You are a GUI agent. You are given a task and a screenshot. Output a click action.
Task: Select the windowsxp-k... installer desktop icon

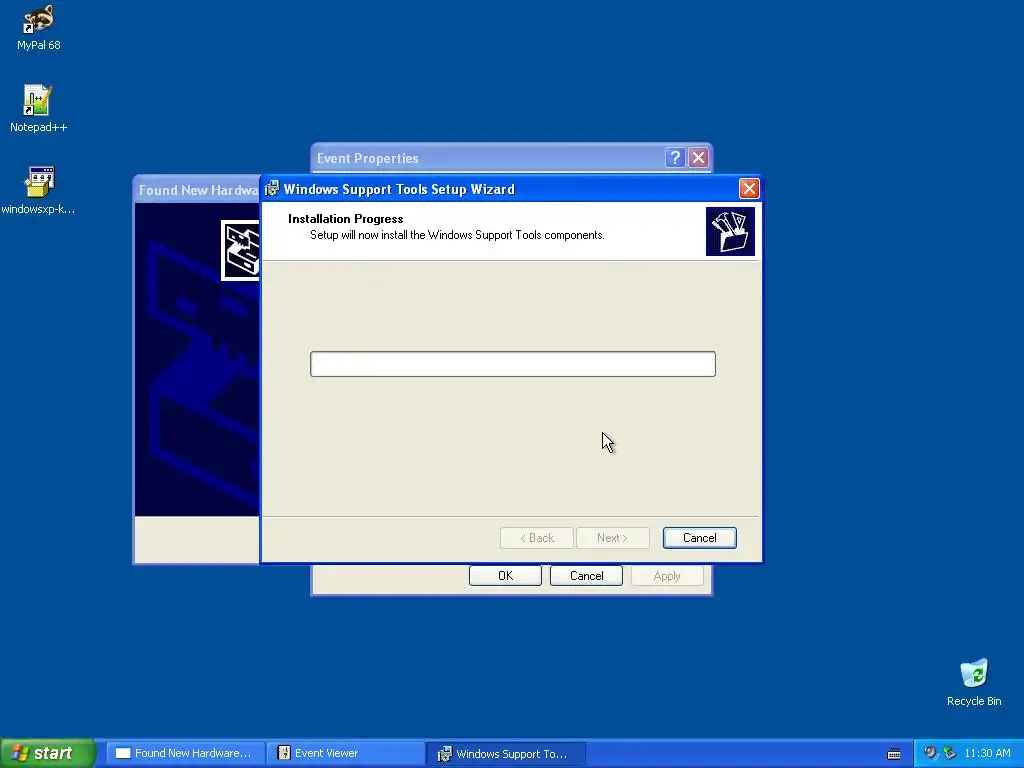(x=38, y=190)
